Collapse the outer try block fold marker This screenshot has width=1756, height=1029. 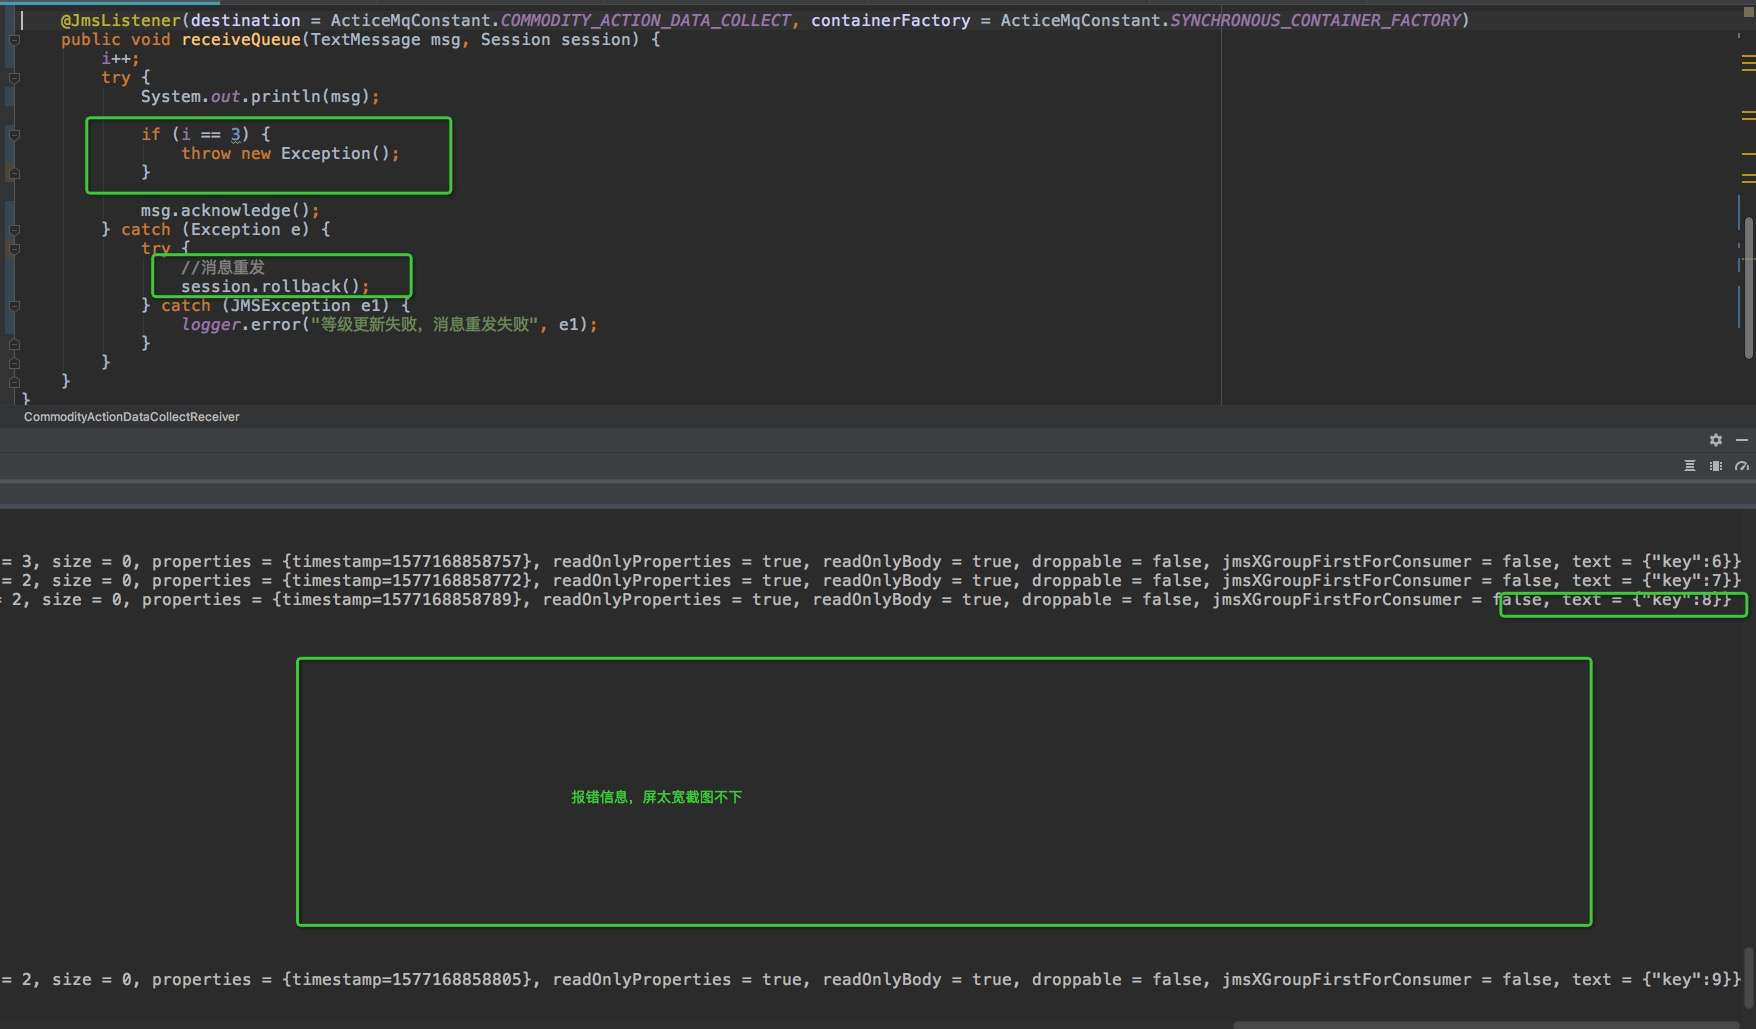tap(14, 78)
